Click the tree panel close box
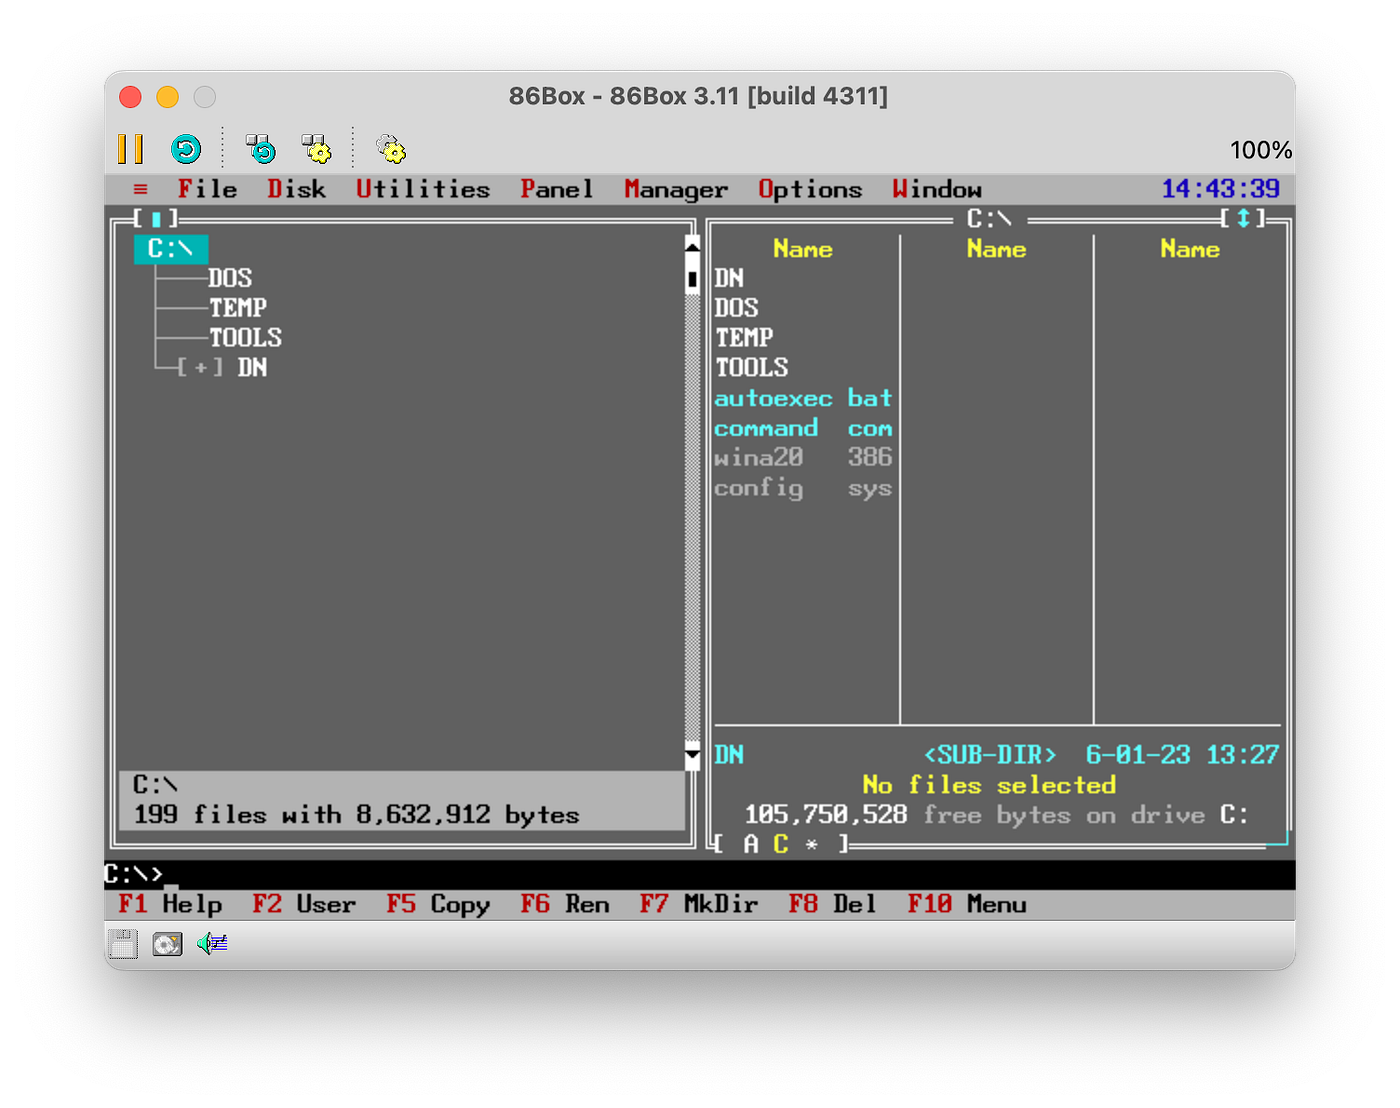Viewport: 1400px width, 1108px height. pos(156,218)
